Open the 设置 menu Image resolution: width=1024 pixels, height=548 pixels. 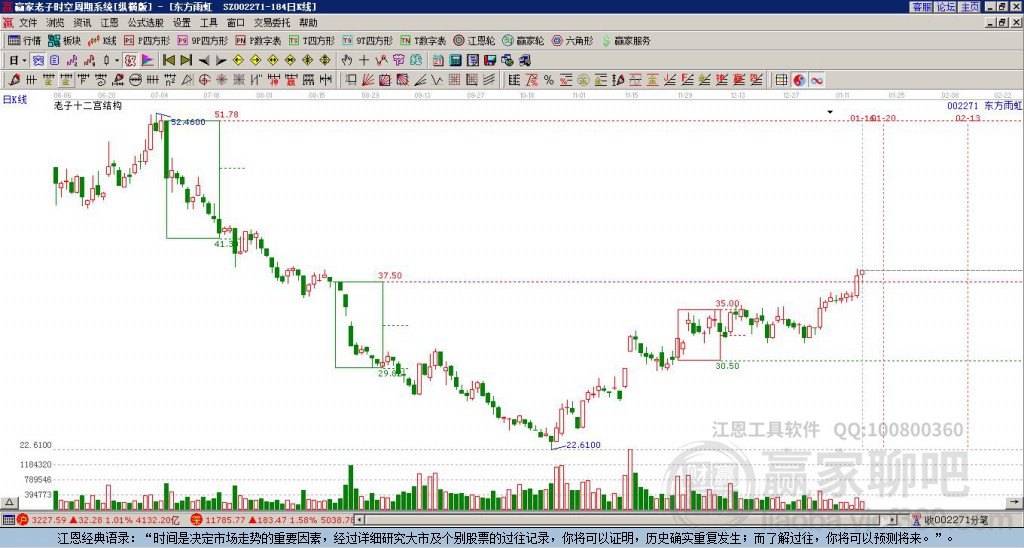pyautogui.click(x=182, y=23)
